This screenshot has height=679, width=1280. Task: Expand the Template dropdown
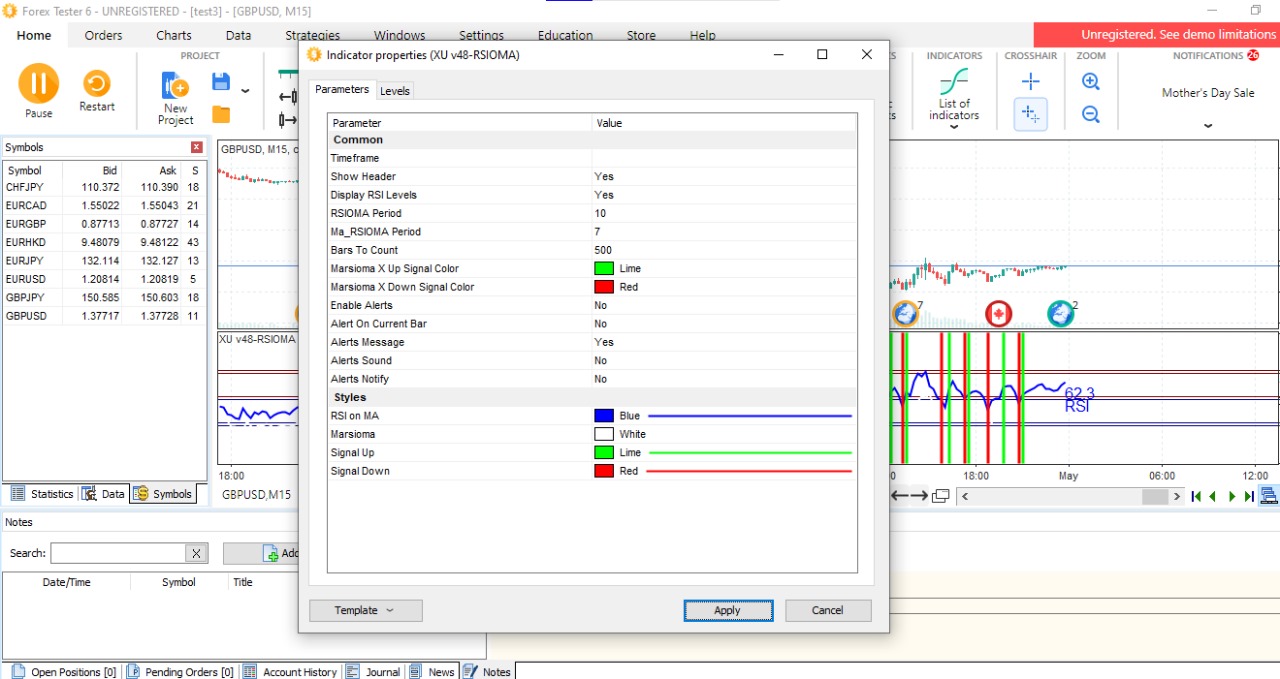[x=365, y=610]
